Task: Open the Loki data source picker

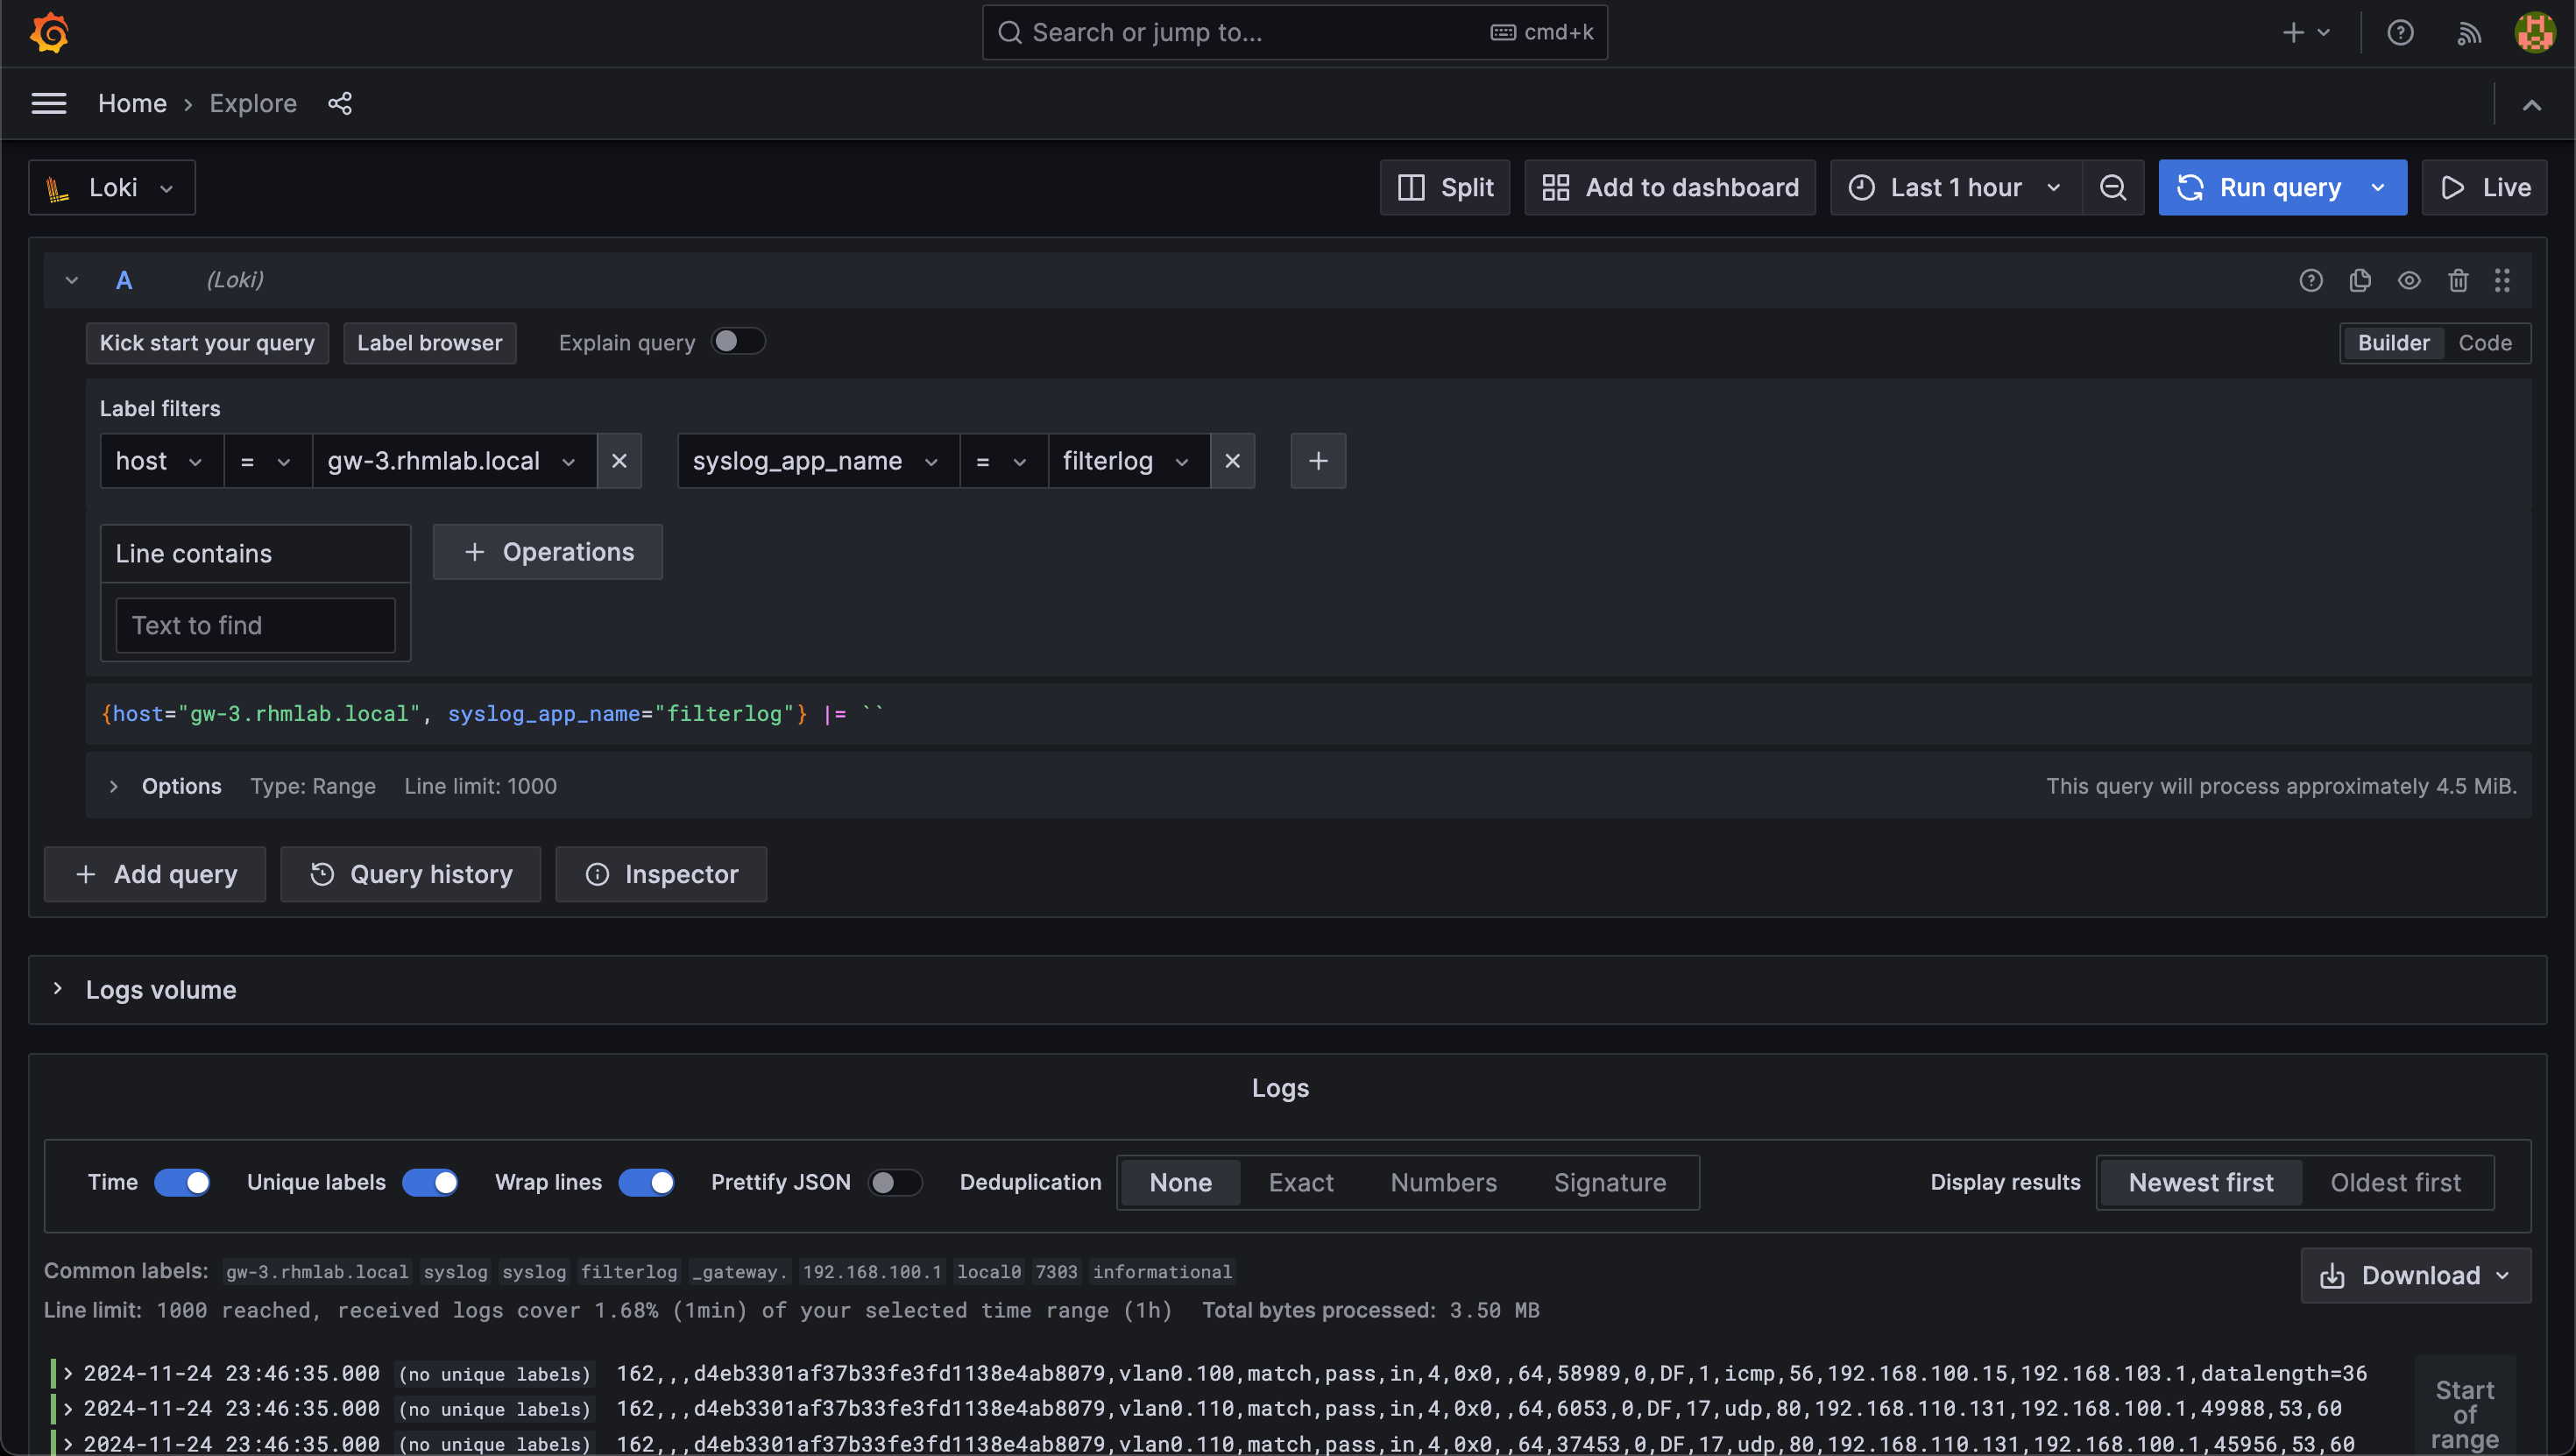Action: (112, 187)
